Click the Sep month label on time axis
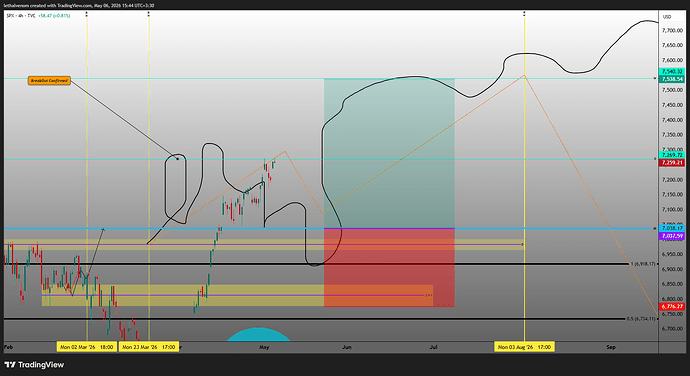Viewport: 690px width, 376px height. 611,347
